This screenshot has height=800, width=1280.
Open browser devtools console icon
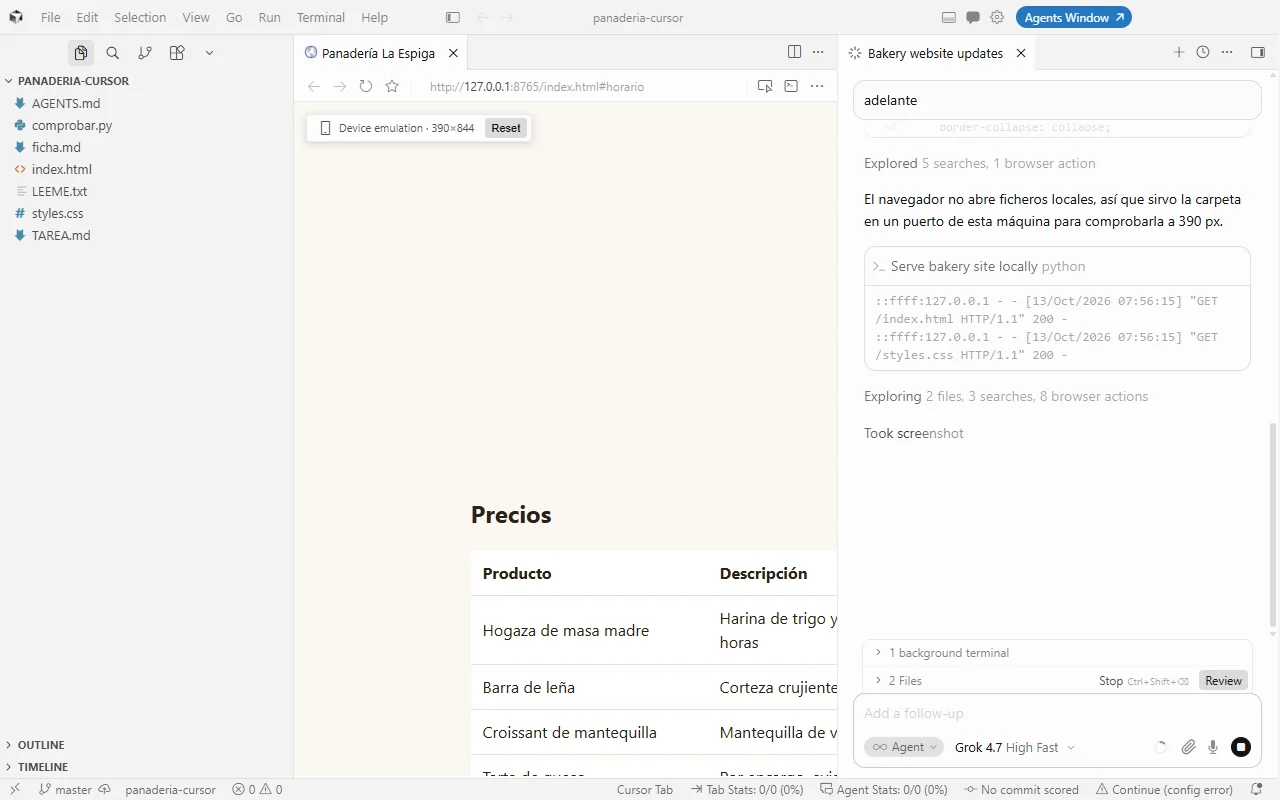point(791,86)
